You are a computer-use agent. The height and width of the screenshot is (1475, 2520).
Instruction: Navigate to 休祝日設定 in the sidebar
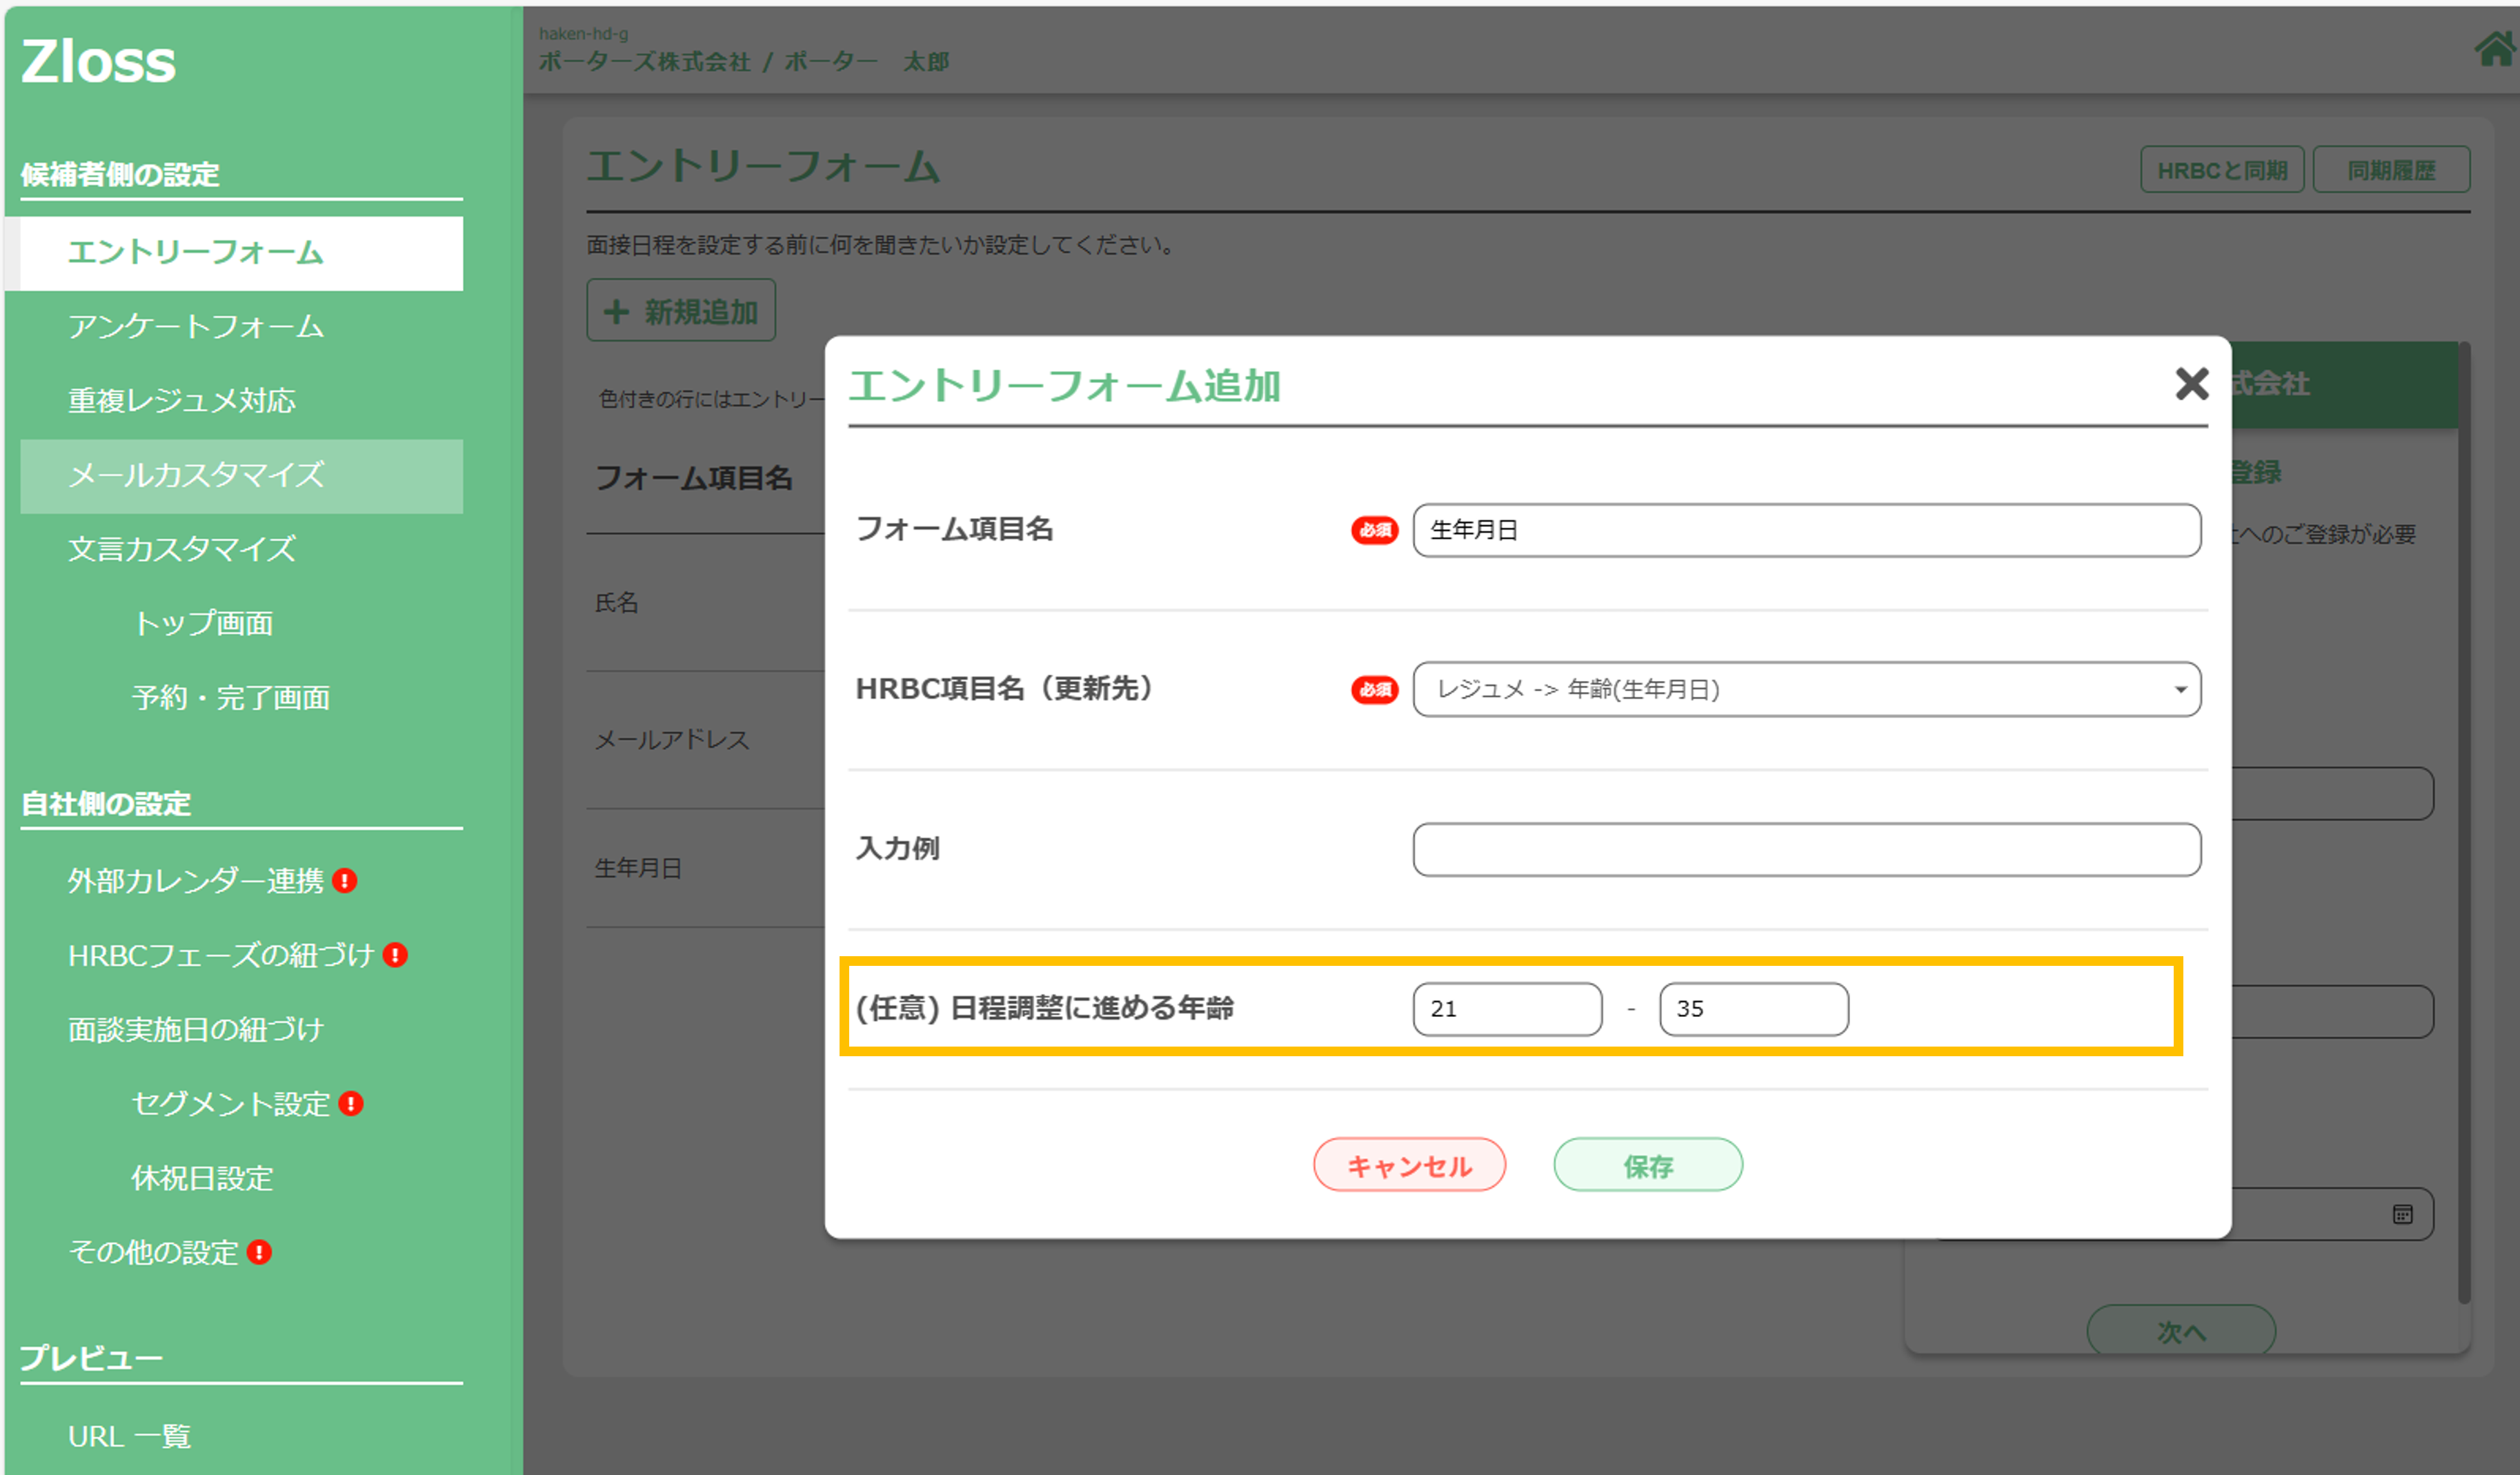203,1179
